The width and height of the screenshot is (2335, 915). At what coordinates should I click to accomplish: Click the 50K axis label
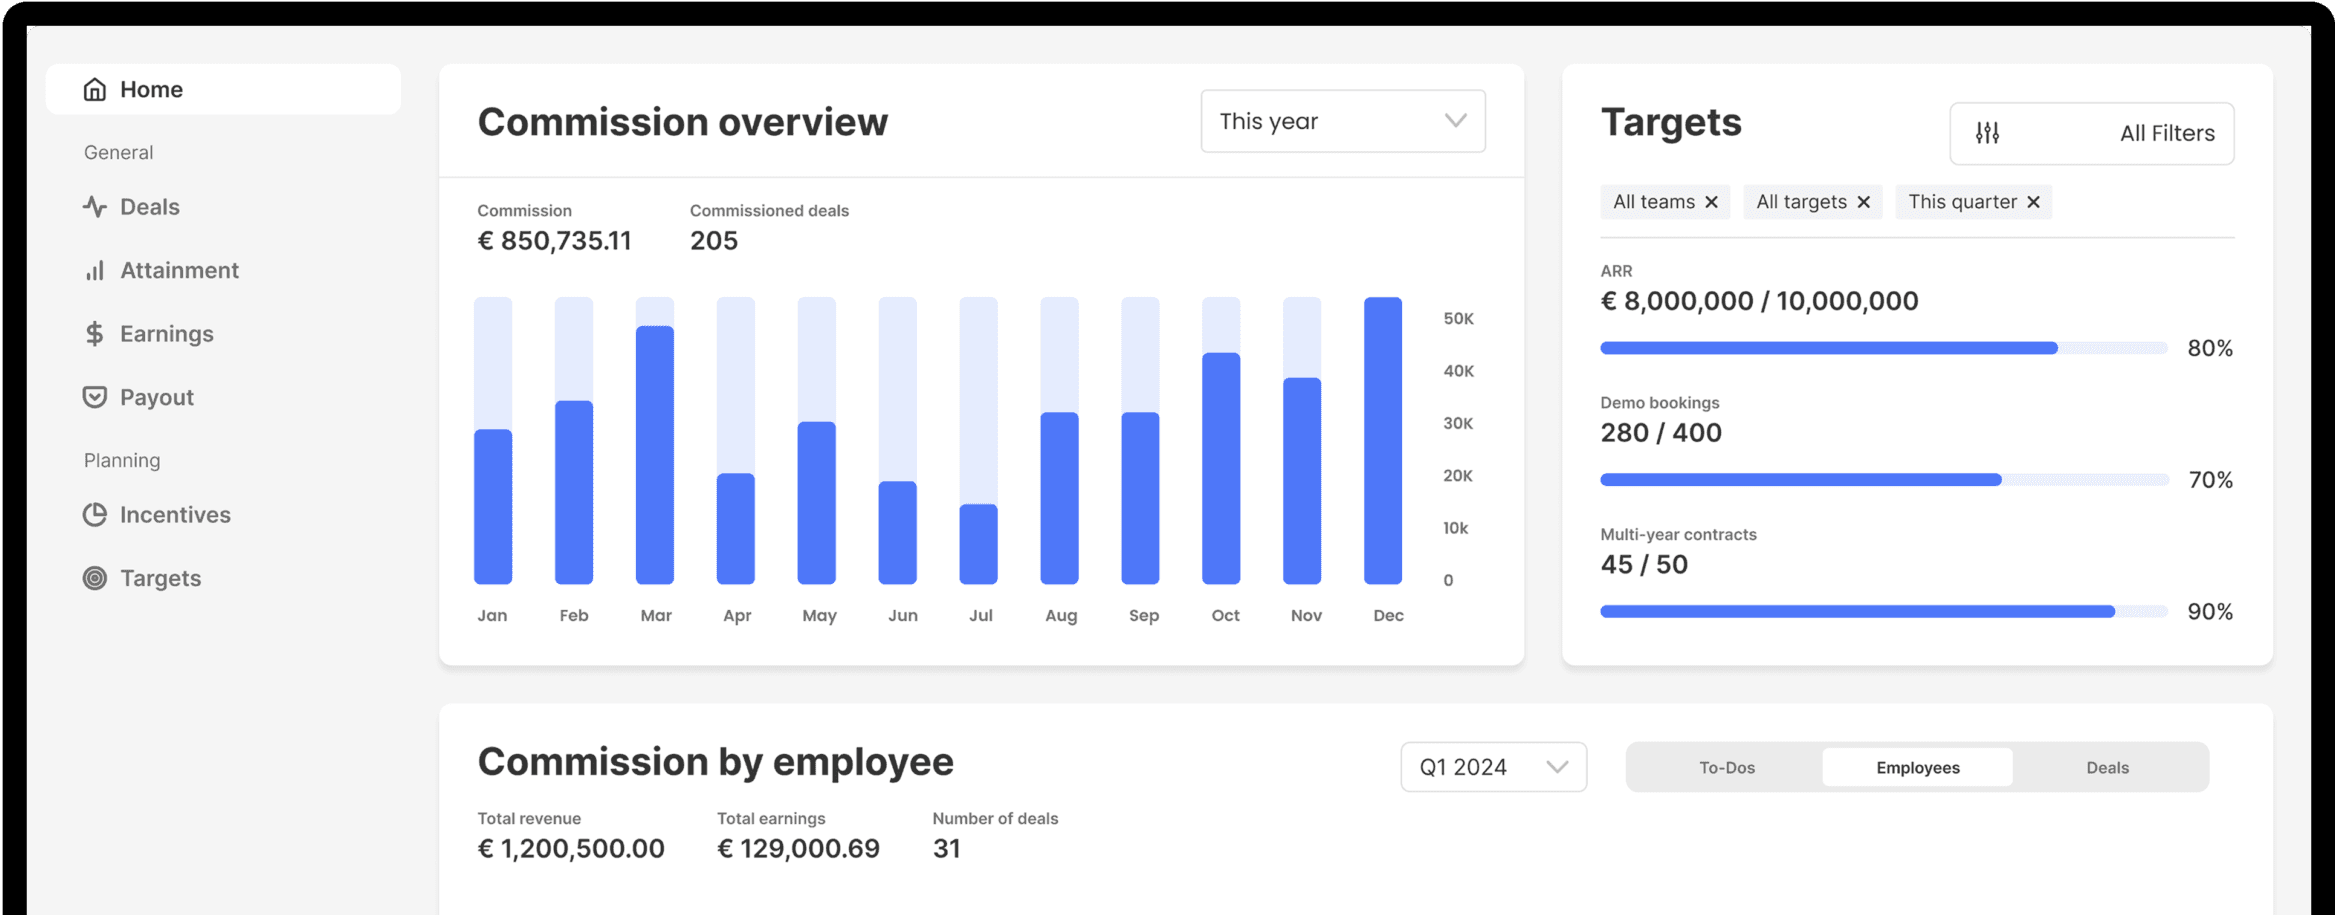tap(1458, 319)
